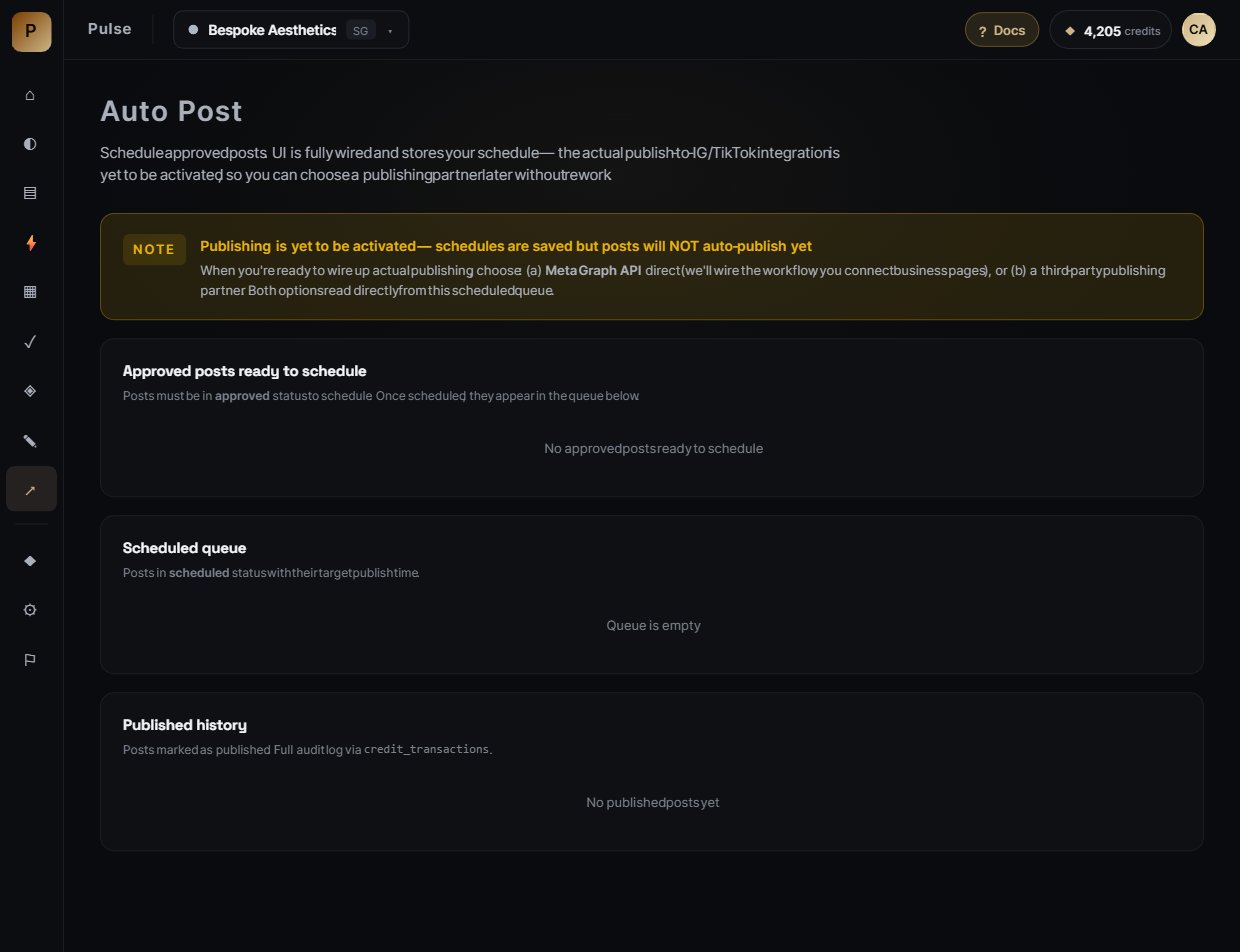Click the pencil edit sidebar icon
Screen dimensions: 1240x952
click(30, 440)
